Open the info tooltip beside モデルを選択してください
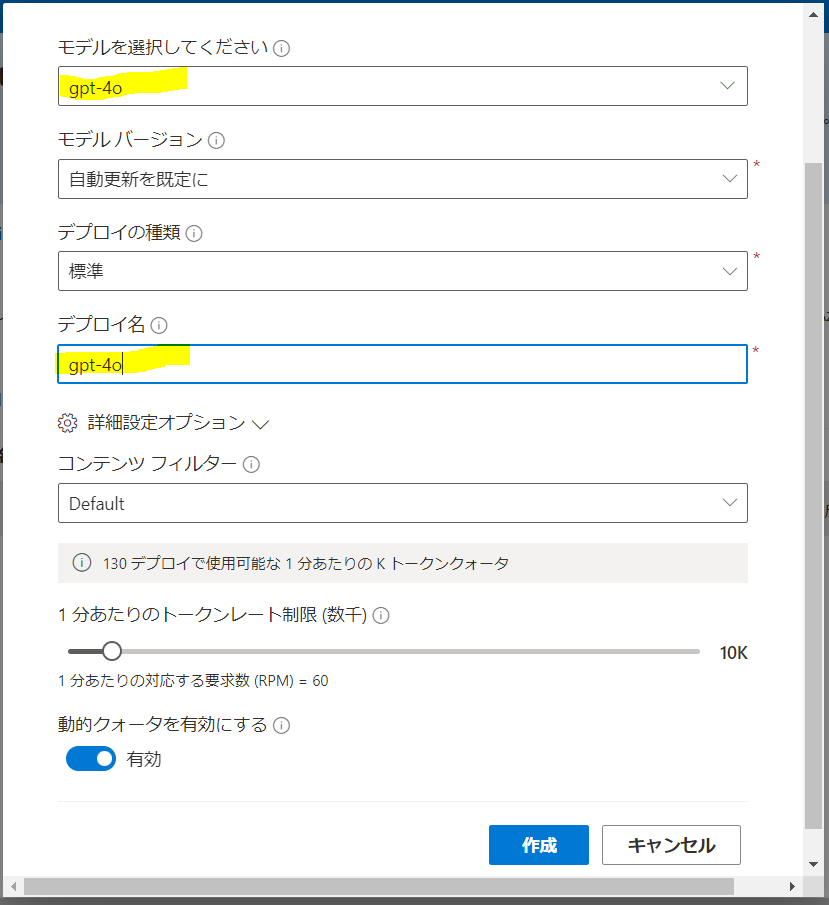829x905 pixels. [x=281, y=47]
